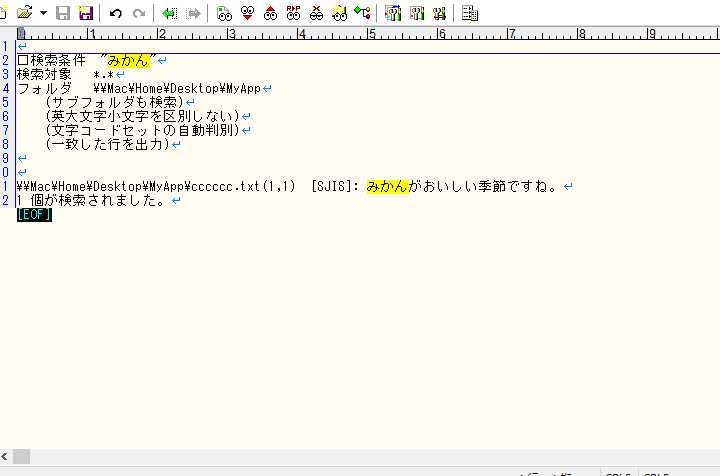Open the common settings icon
The width and height of the screenshot is (720, 476).
click(x=439, y=13)
